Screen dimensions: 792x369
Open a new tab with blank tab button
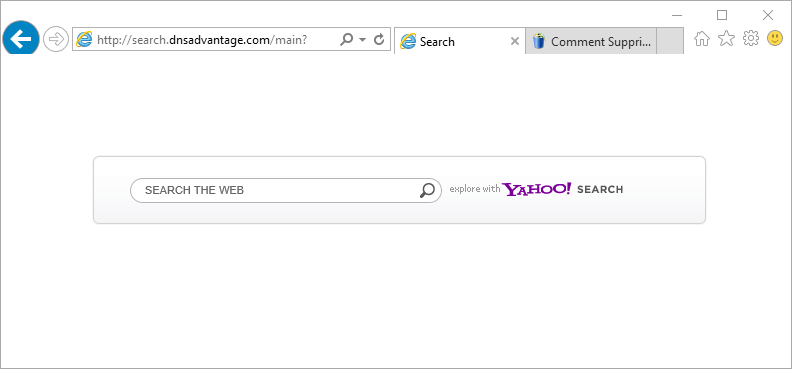click(670, 41)
